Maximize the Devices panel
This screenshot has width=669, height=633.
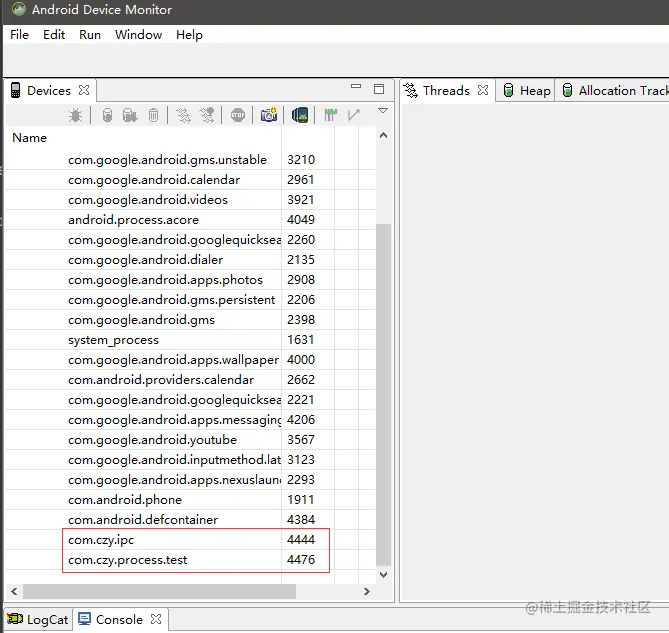(379, 89)
